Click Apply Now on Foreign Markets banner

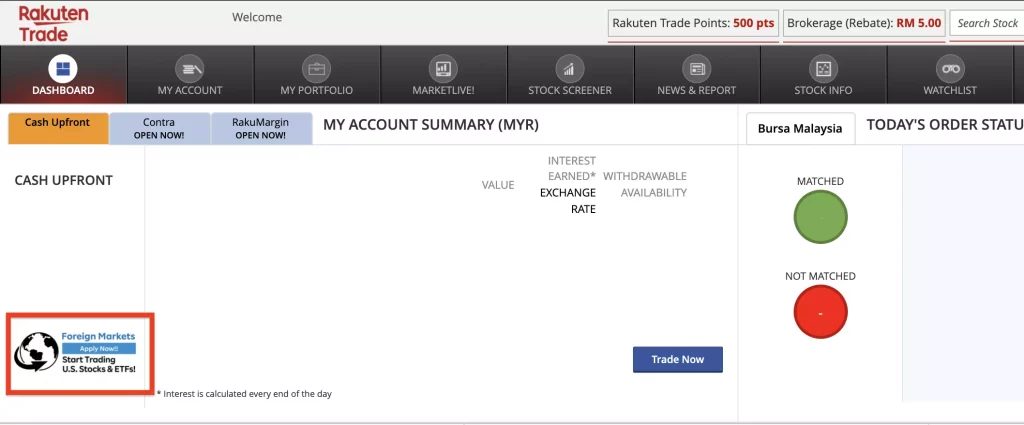tap(99, 349)
